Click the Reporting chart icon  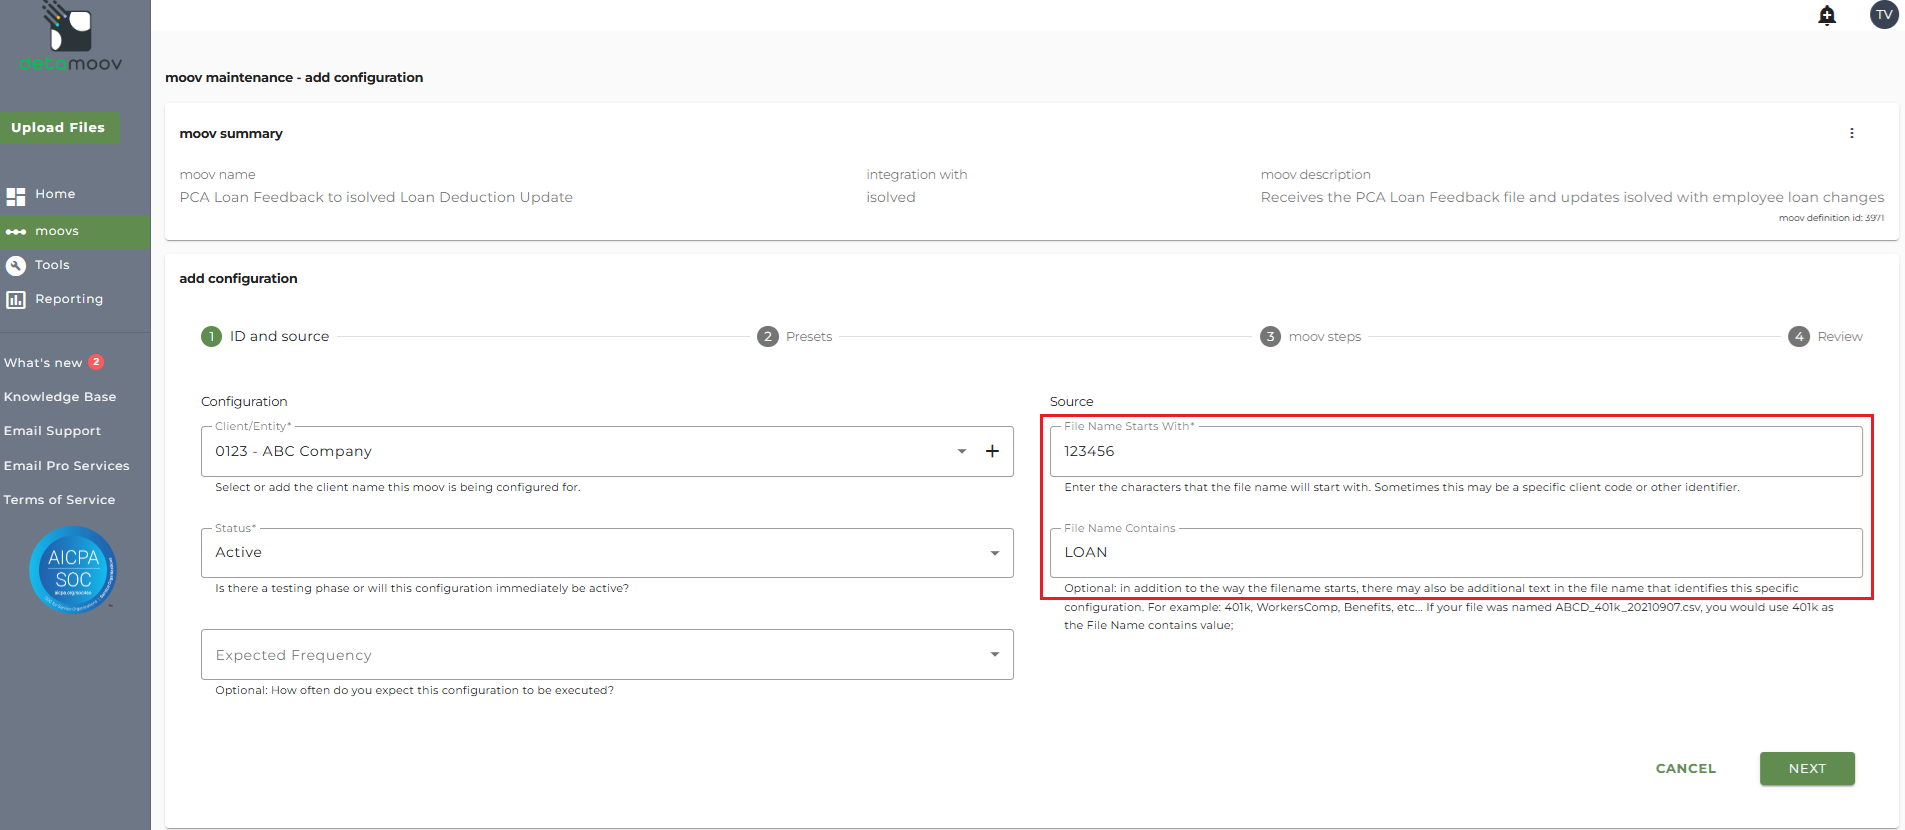(16, 300)
